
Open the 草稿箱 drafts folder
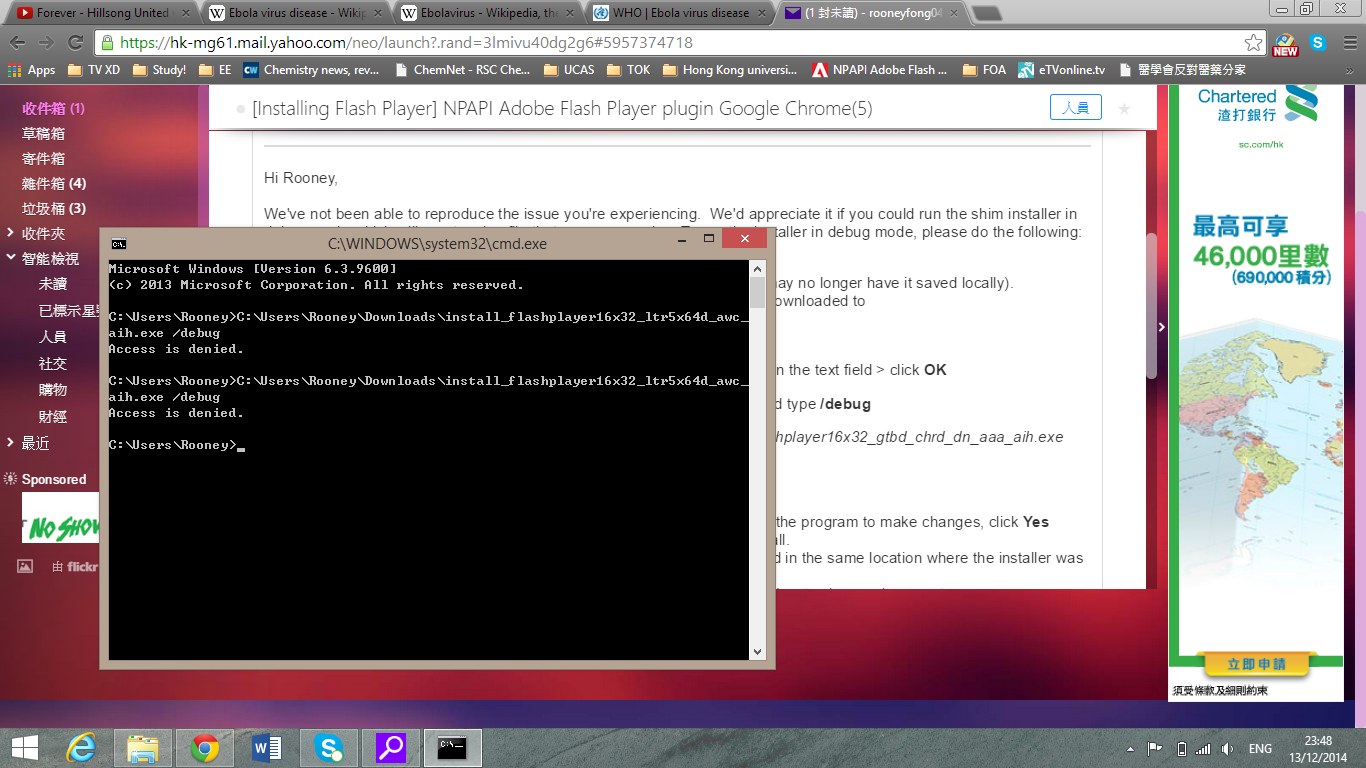(x=43, y=133)
